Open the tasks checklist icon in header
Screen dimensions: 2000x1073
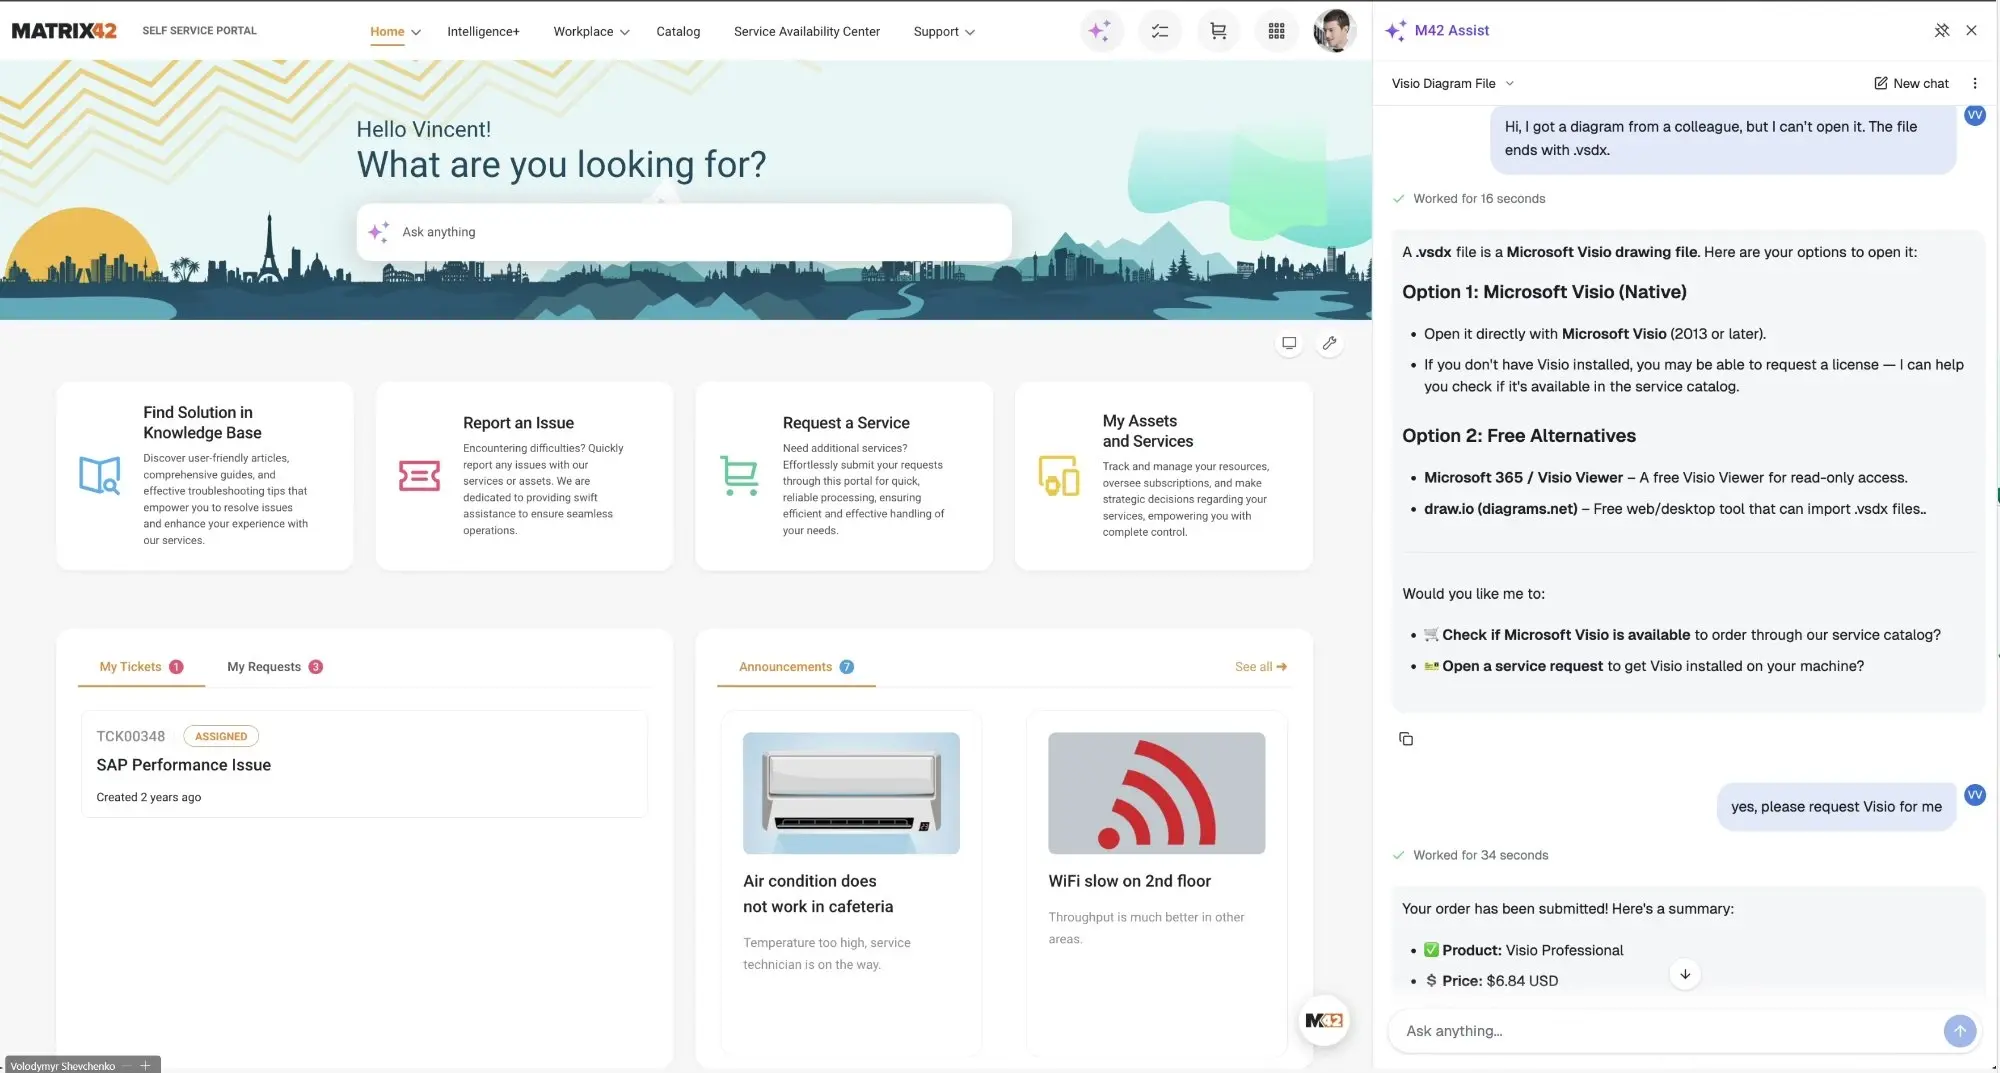[x=1160, y=31]
